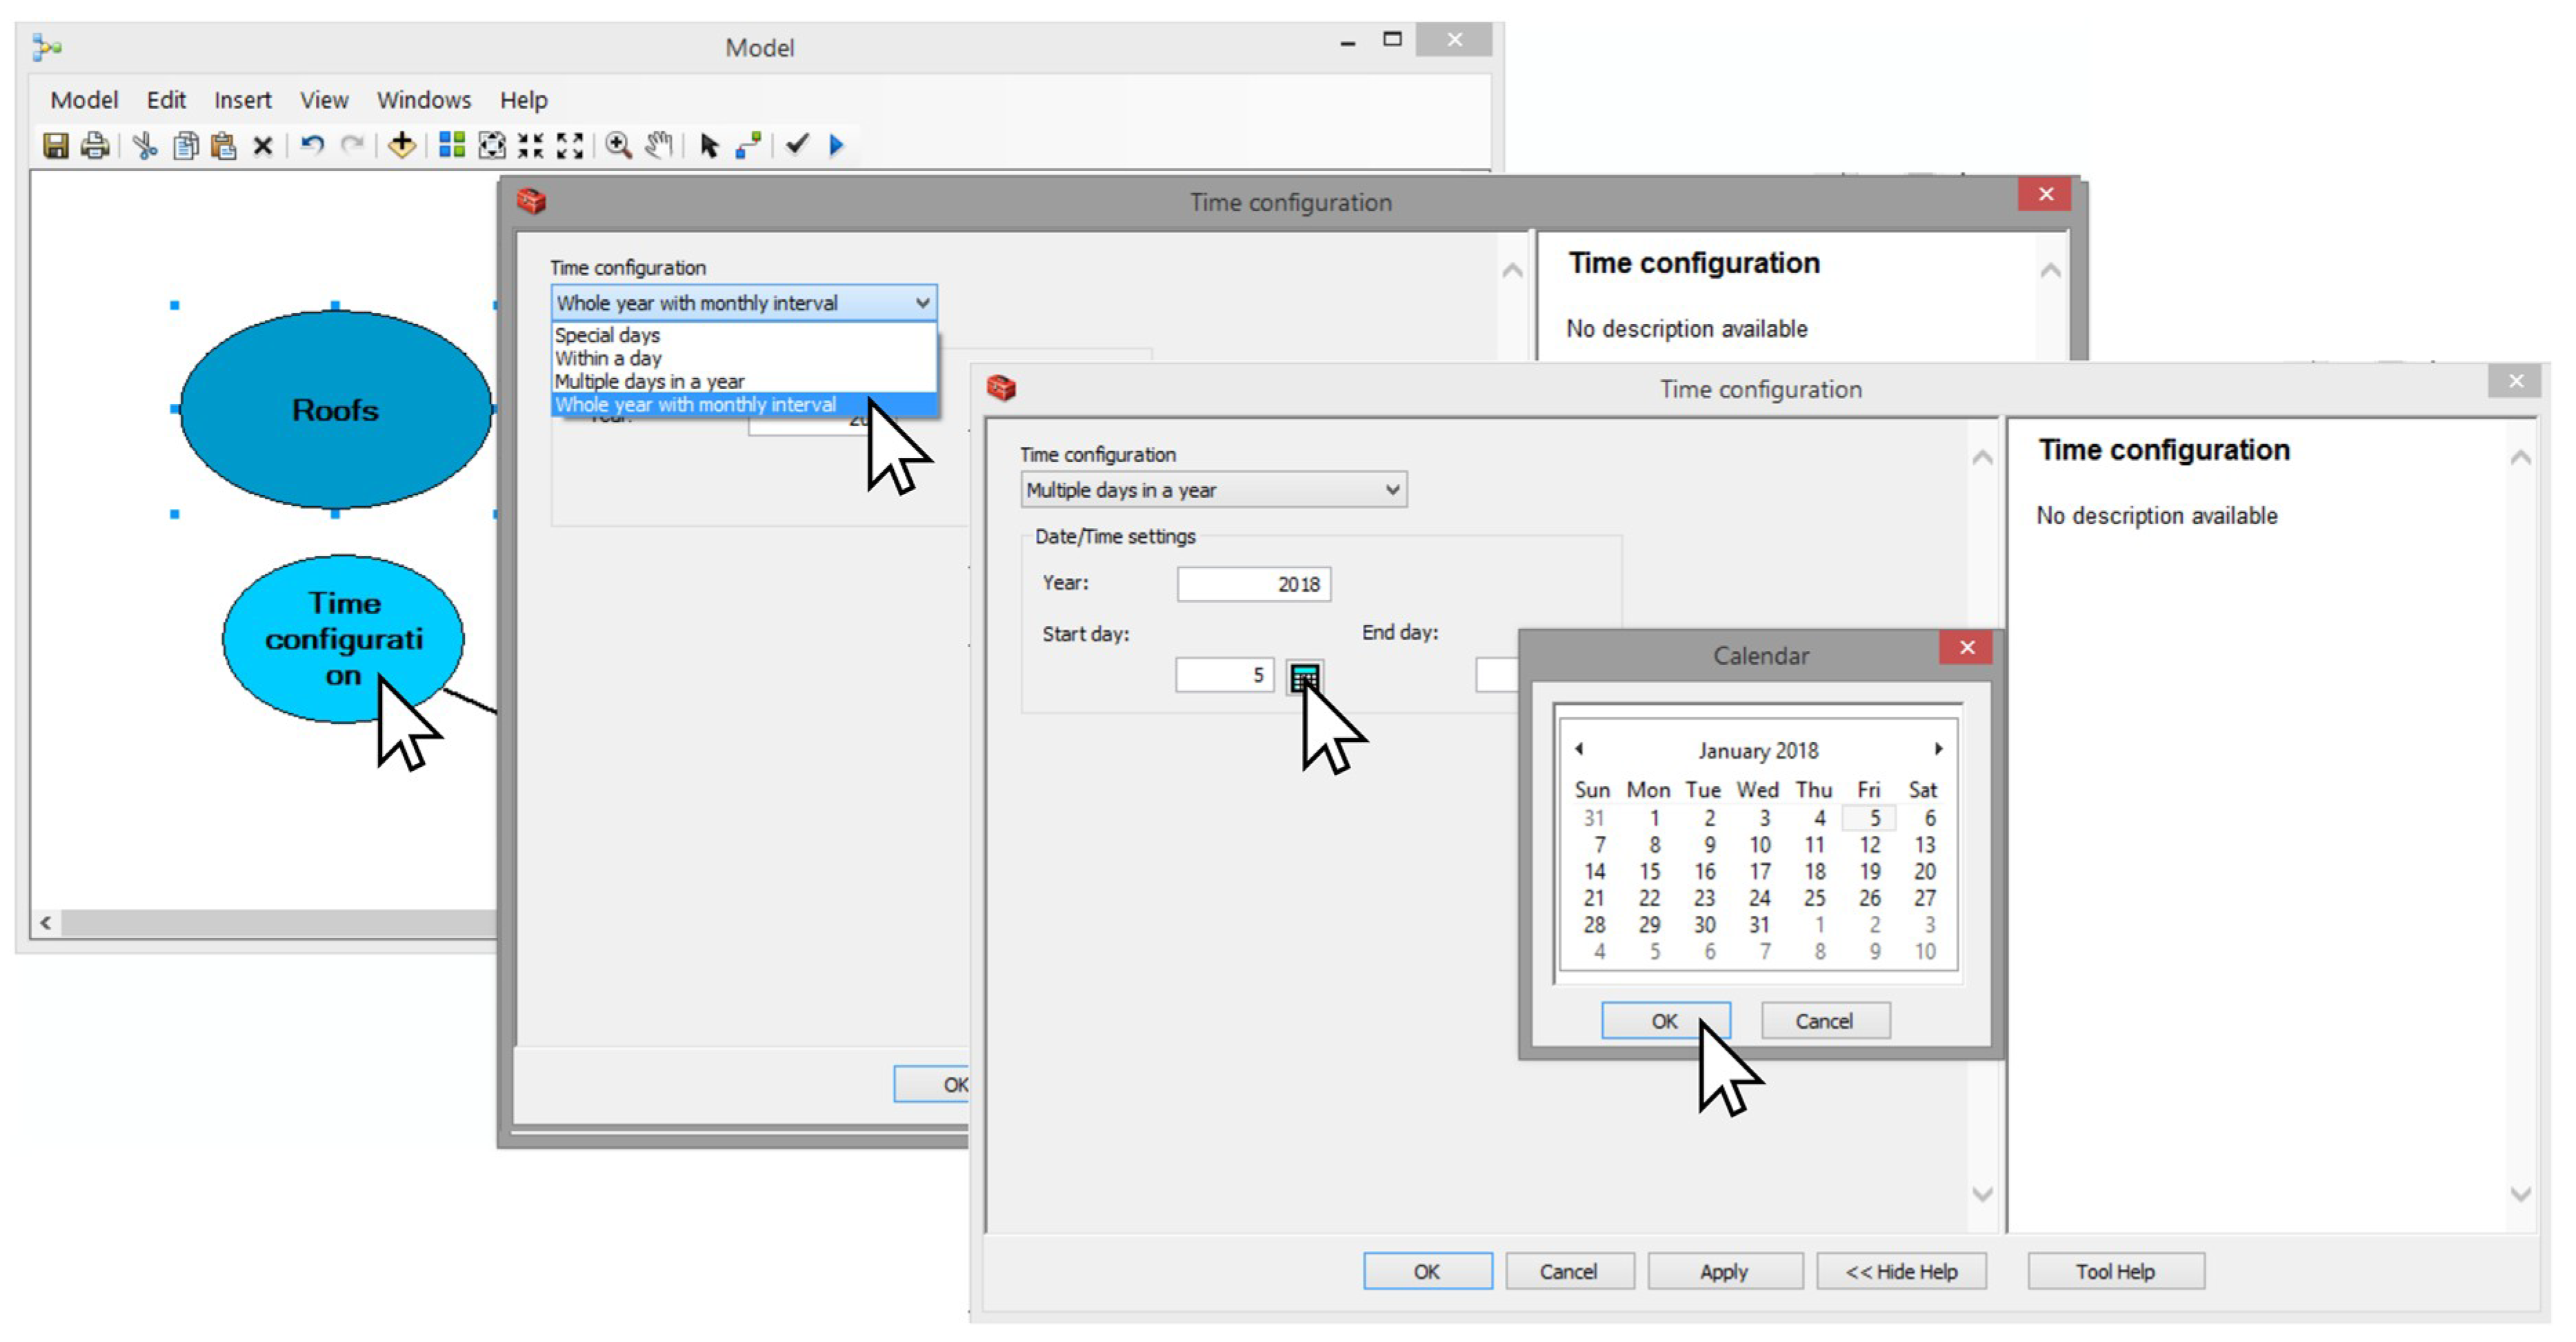Viewport: 2576px width, 1342px height.
Task: Open the Windows menu
Action: 423,100
